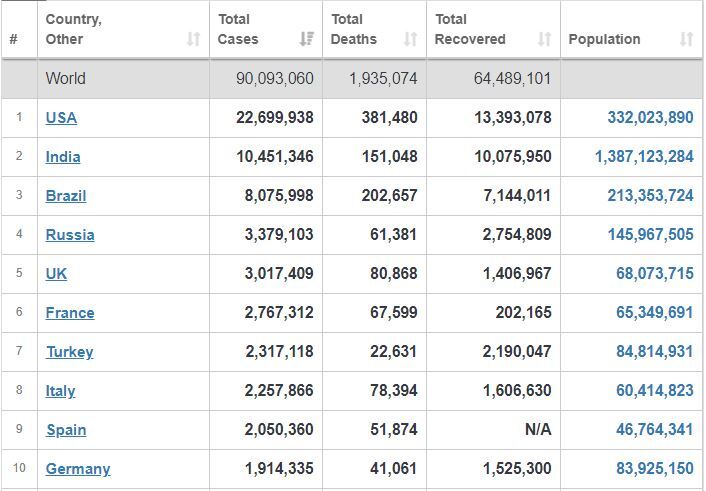Viewport: 706px width, 491px height.
Task: Open the Russia country link
Action: pos(70,235)
